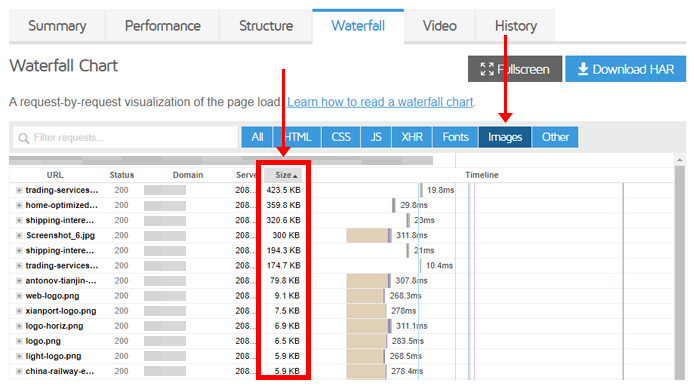
Task: Open the waterfall chart learning link
Action: tap(380, 102)
